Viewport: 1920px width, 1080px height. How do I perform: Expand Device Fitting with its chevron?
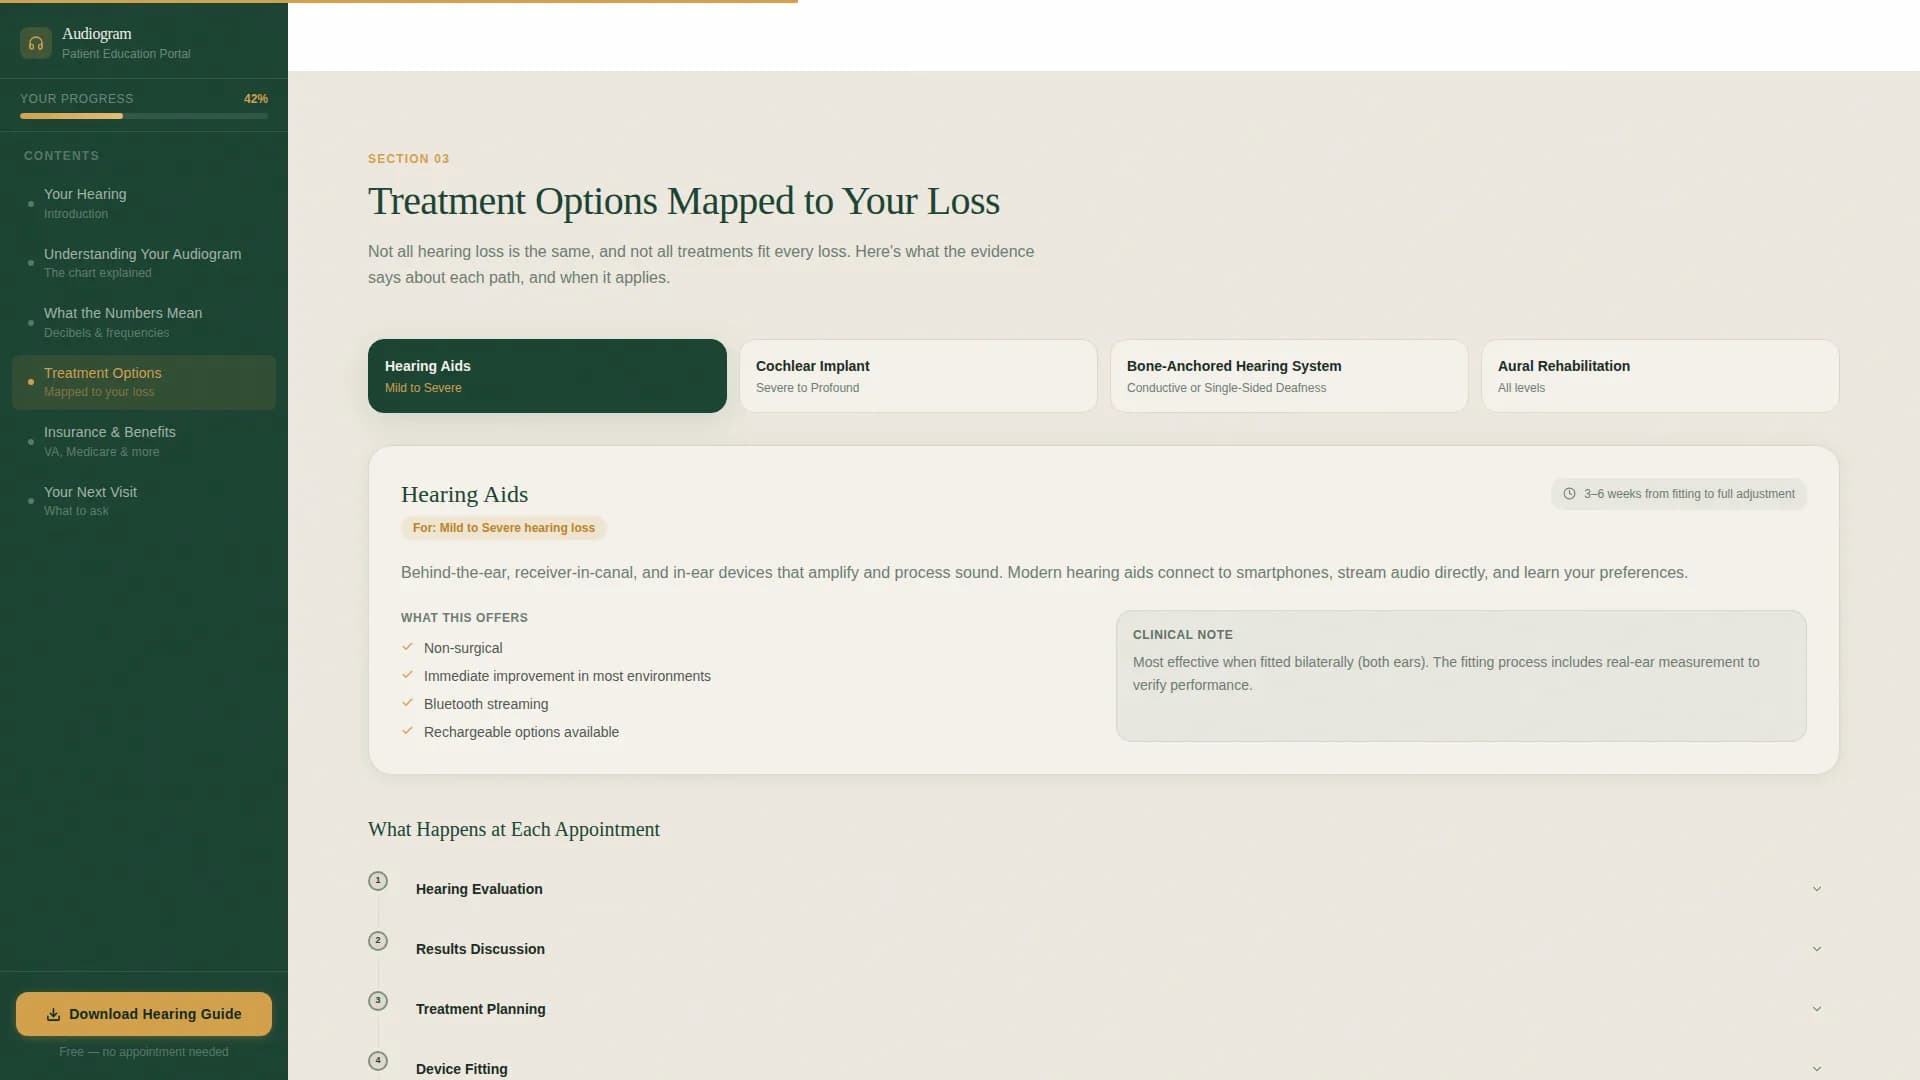(1817, 1069)
